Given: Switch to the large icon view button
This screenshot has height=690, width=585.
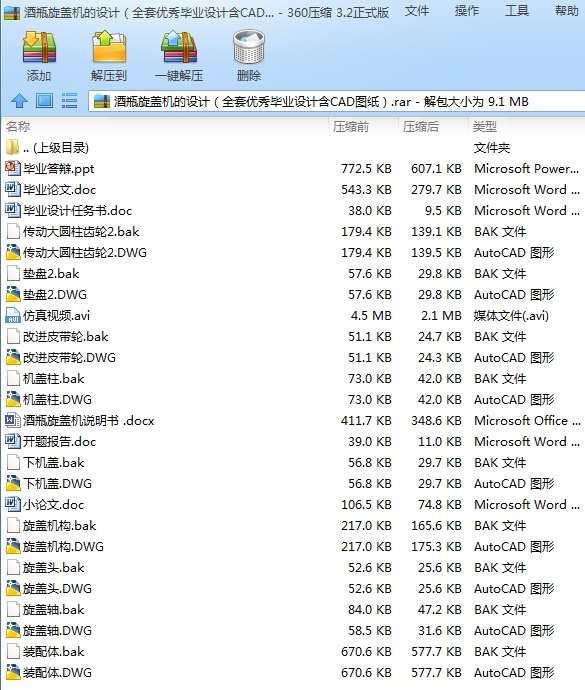Looking at the screenshot, I should click(x=44, y=101).
